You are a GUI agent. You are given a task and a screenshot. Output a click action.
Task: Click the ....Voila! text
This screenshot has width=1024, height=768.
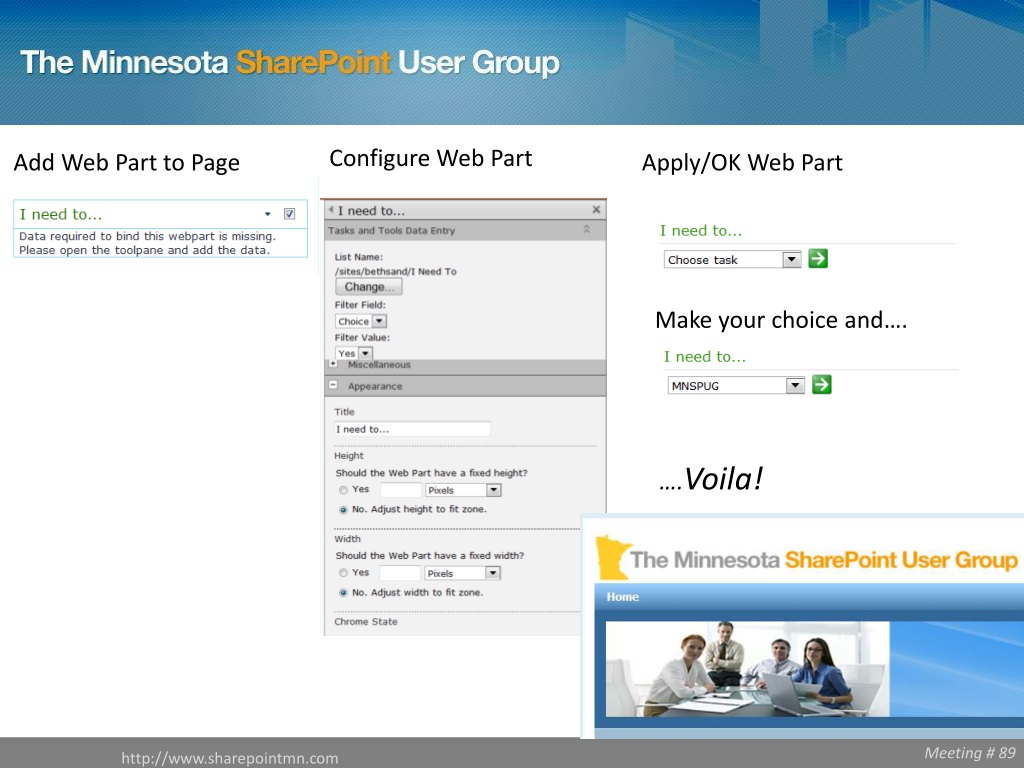(x=711, y=479)
